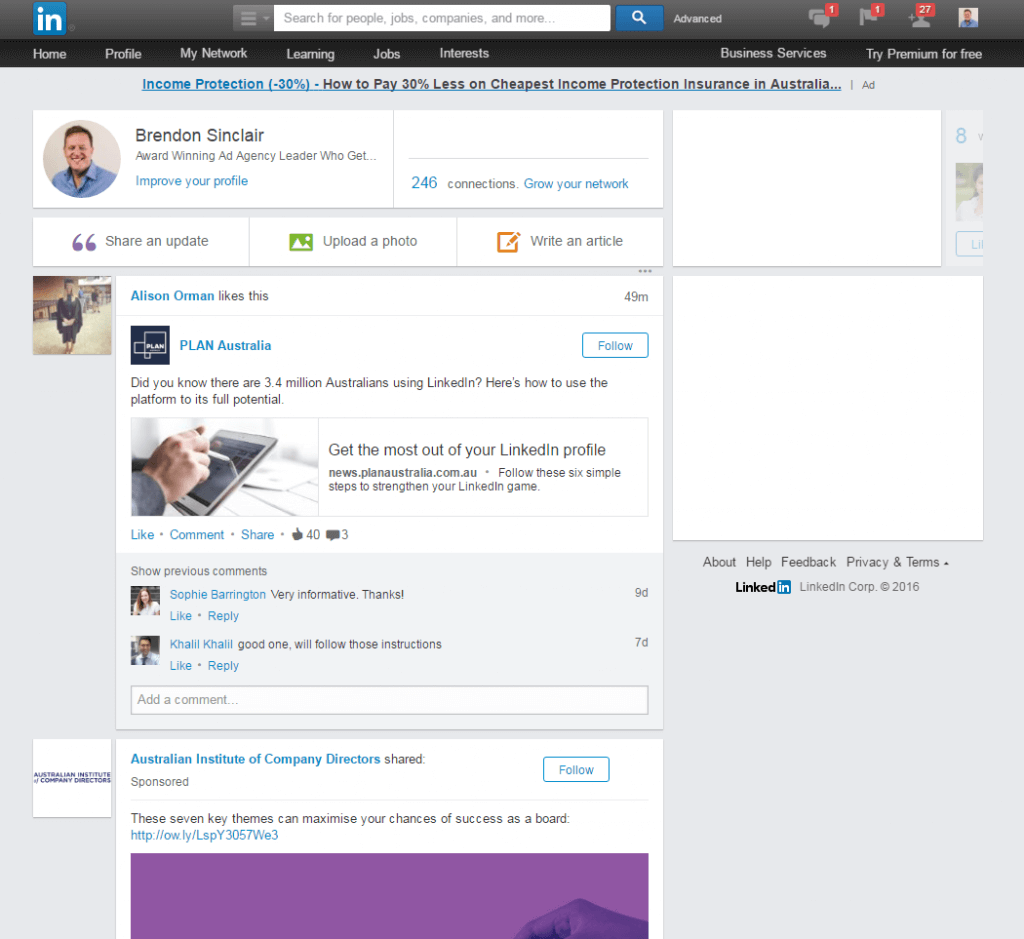Comment on the PLAN Australia post
Image resolution: width=1024 pixels, height=939 pixels.
point(197,535)
